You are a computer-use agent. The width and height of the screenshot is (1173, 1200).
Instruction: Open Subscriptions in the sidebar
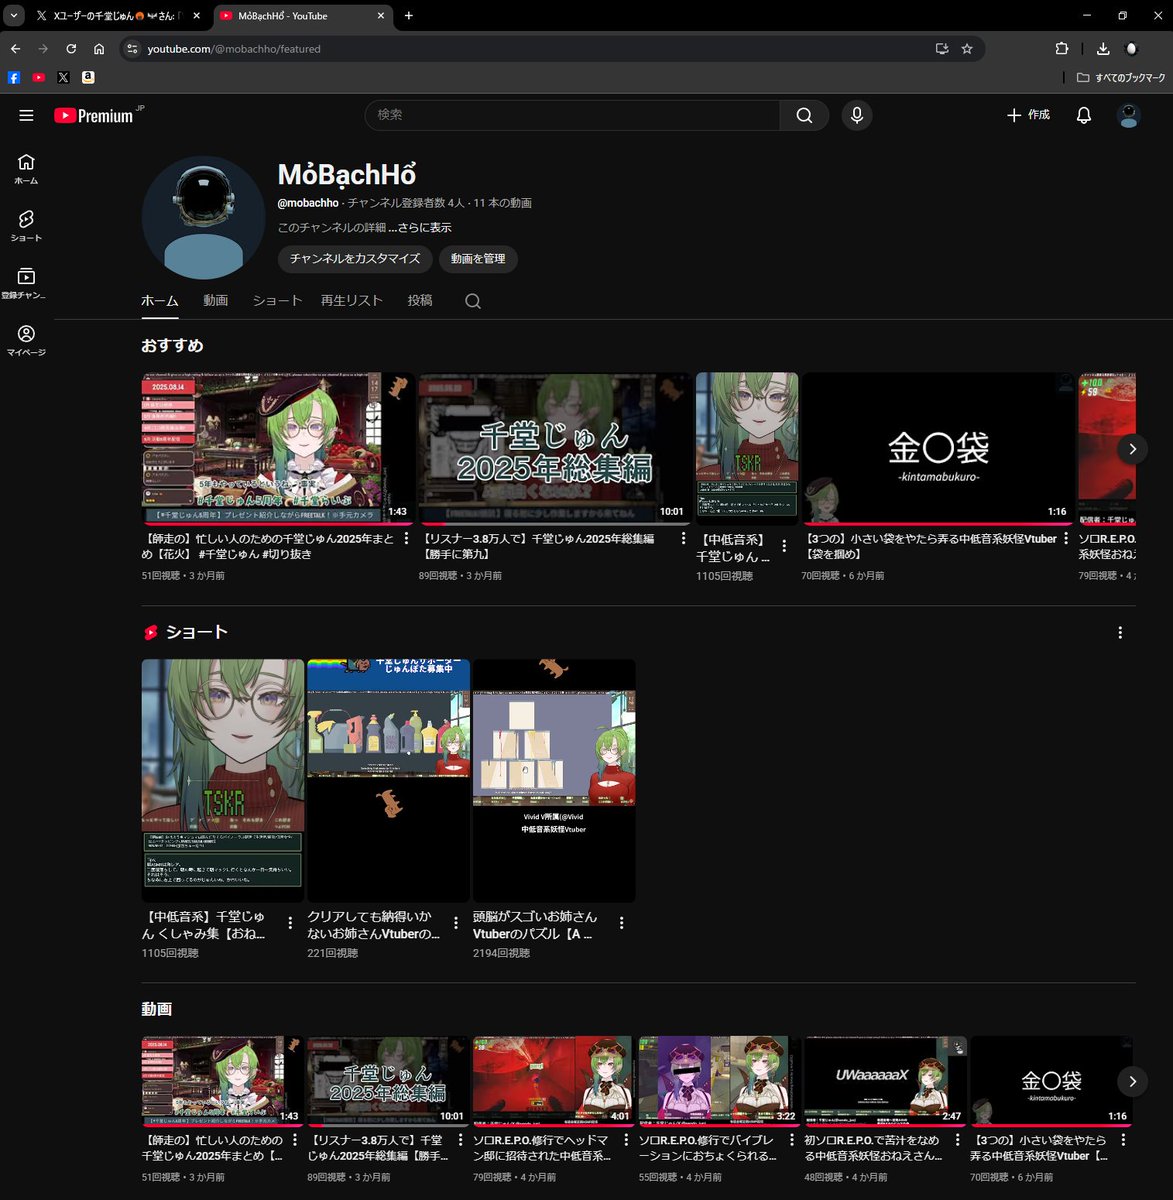pos(27,284)
